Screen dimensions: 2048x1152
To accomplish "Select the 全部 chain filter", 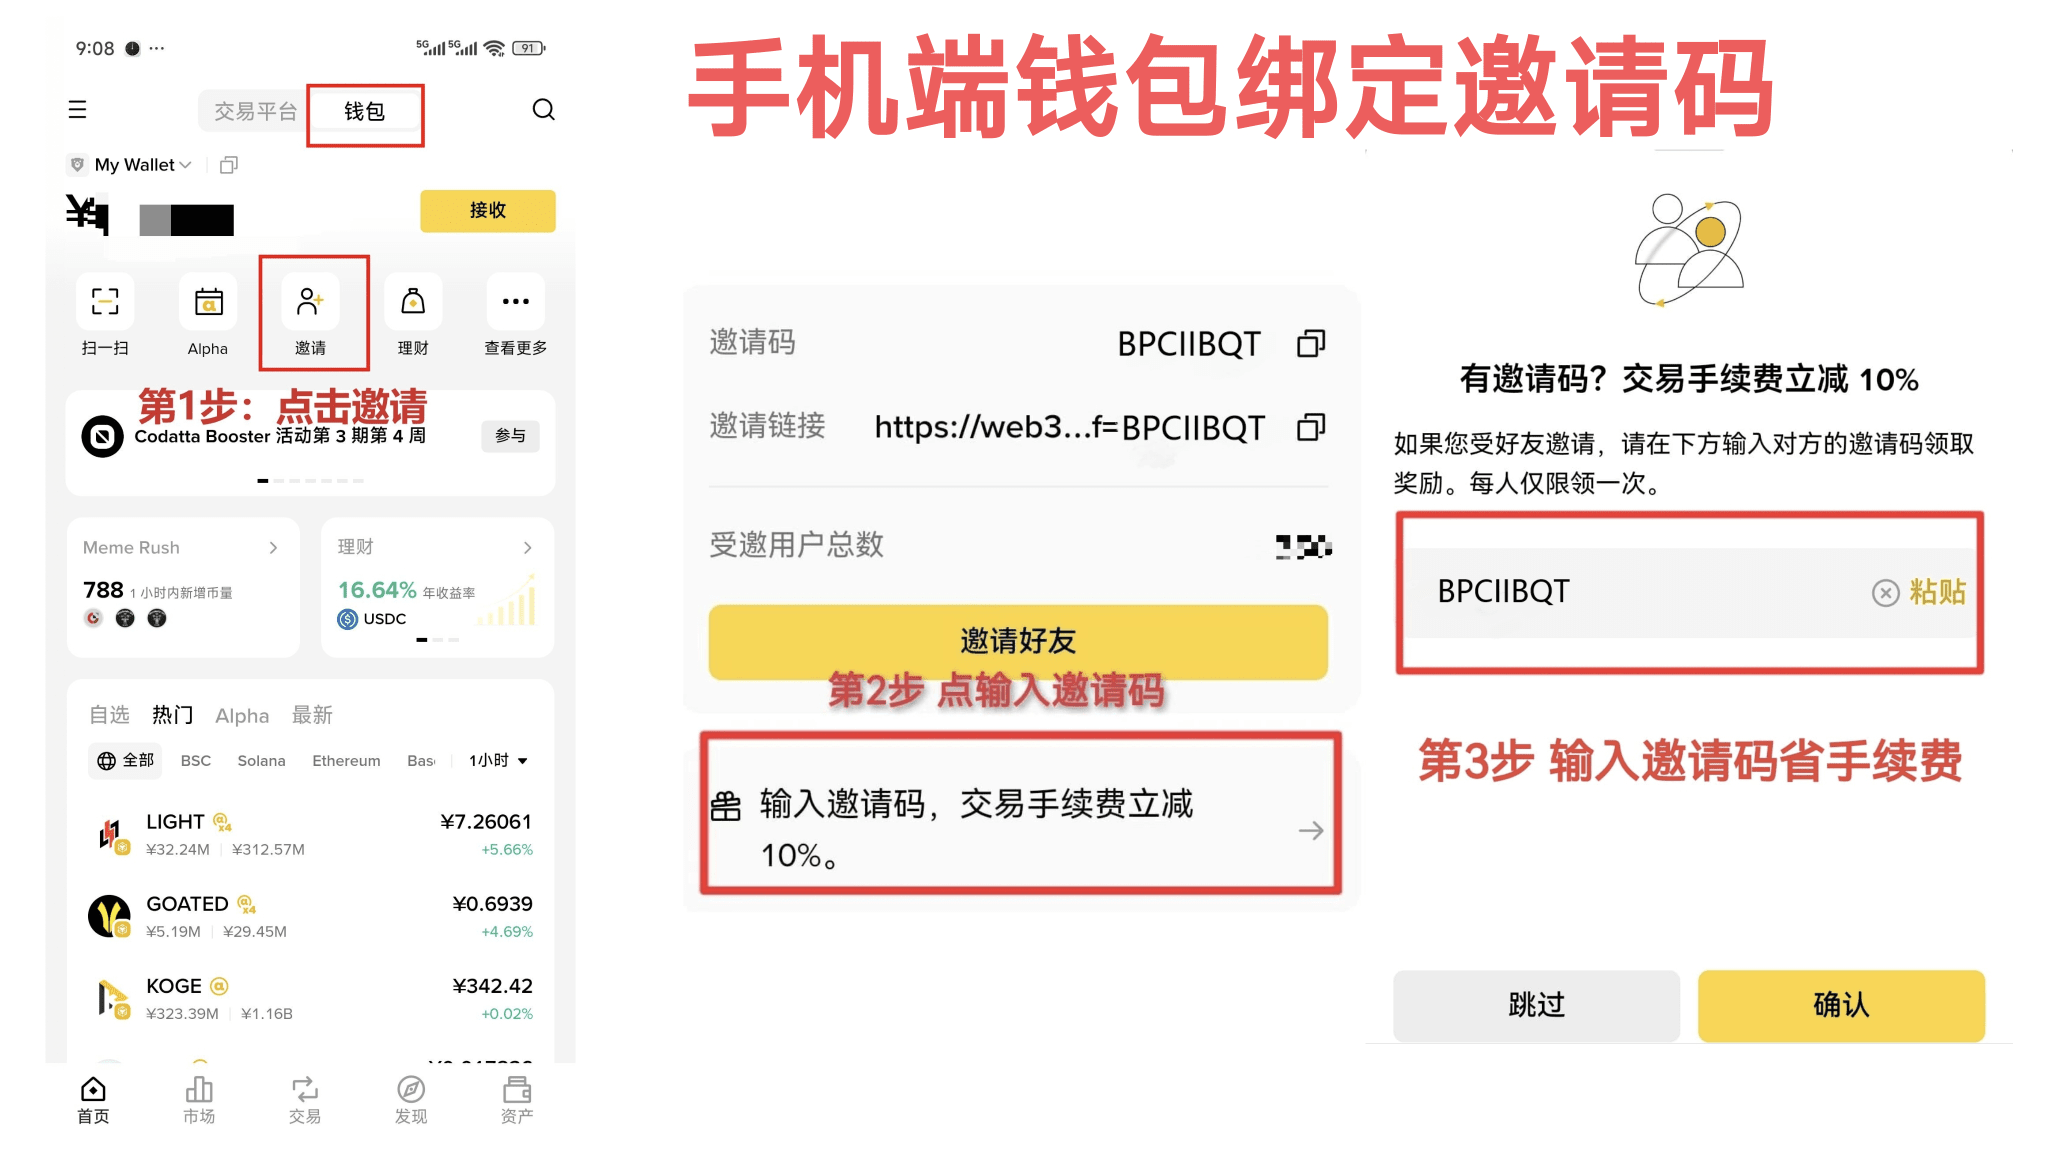I will (126, 761).
